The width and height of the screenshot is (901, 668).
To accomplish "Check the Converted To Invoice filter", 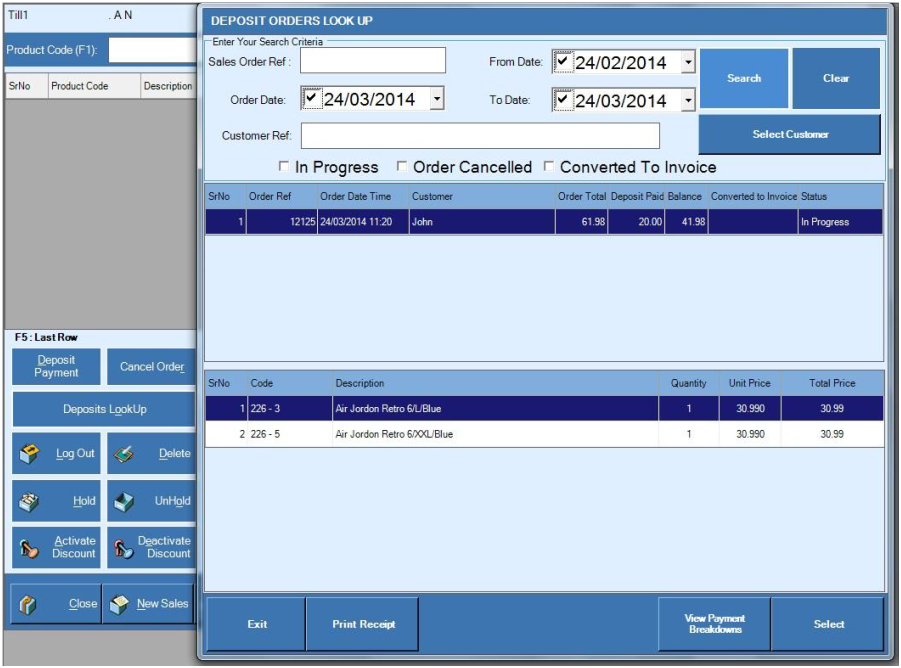I will (549, 167).
